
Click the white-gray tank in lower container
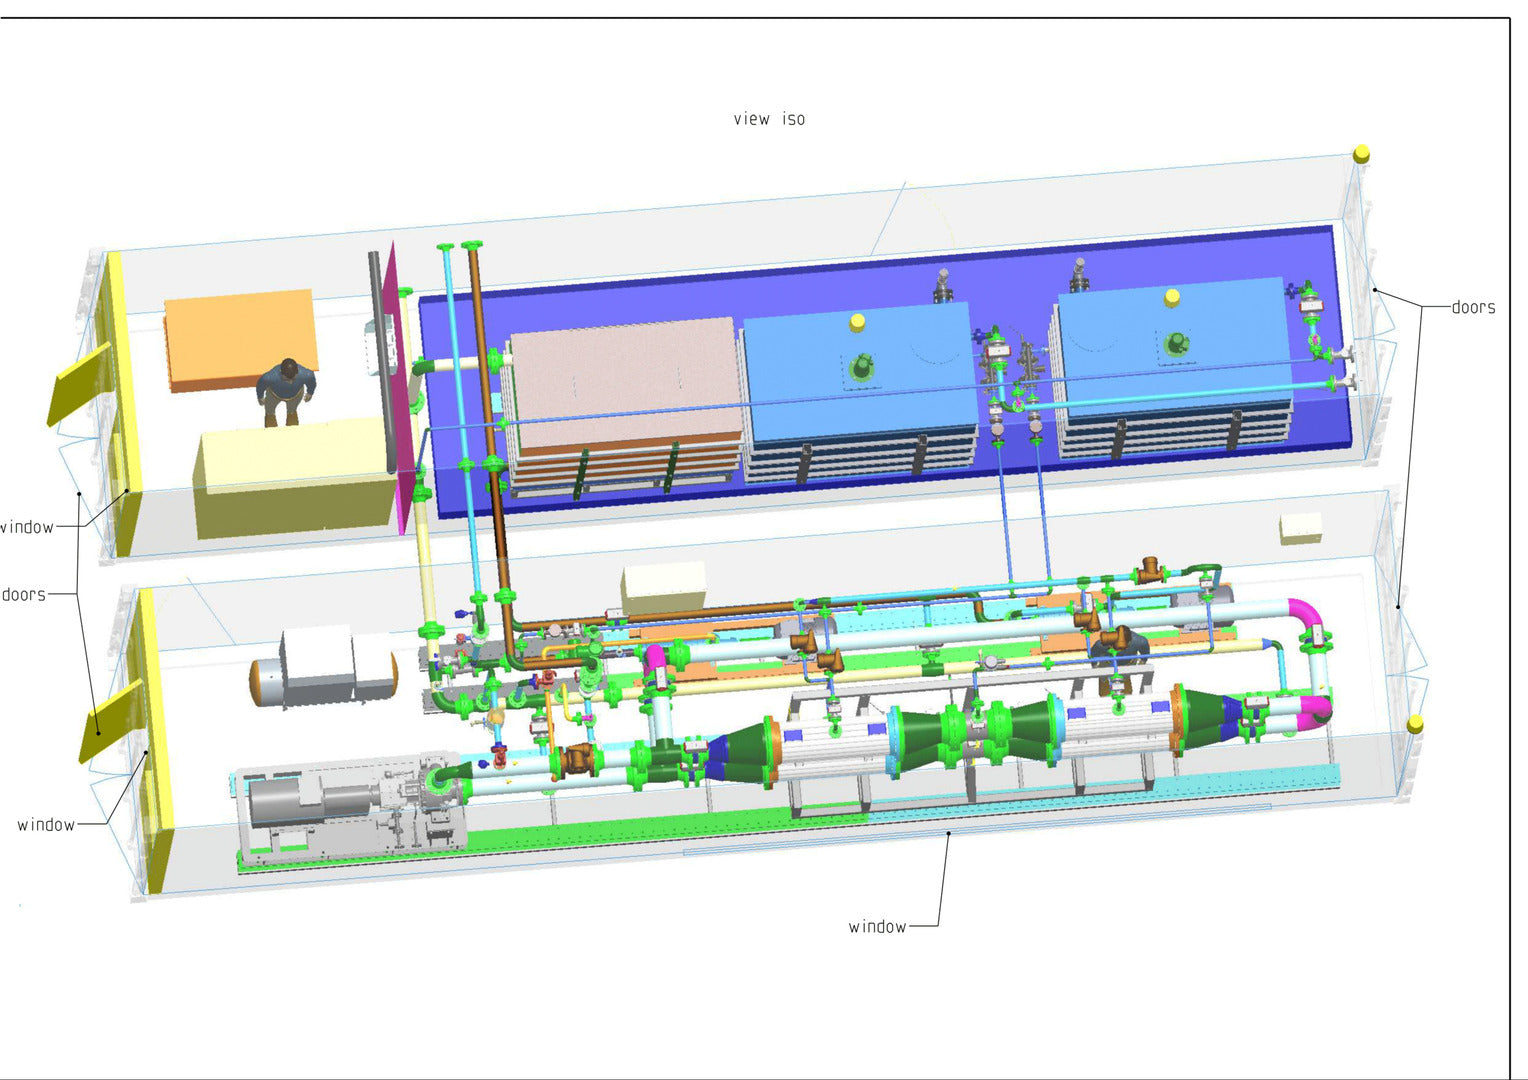(322, 667)
